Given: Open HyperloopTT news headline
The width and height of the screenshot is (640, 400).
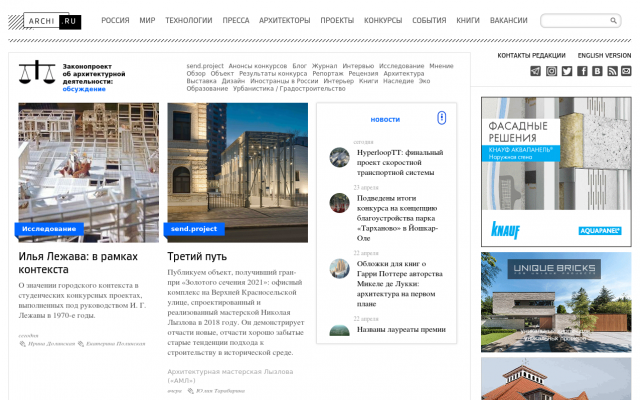Looking at the screenshot, I should pos(400,162).
